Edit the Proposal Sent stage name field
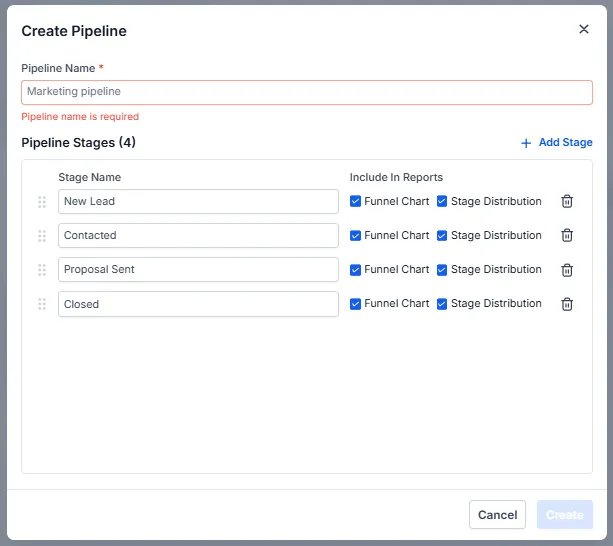 198,269
